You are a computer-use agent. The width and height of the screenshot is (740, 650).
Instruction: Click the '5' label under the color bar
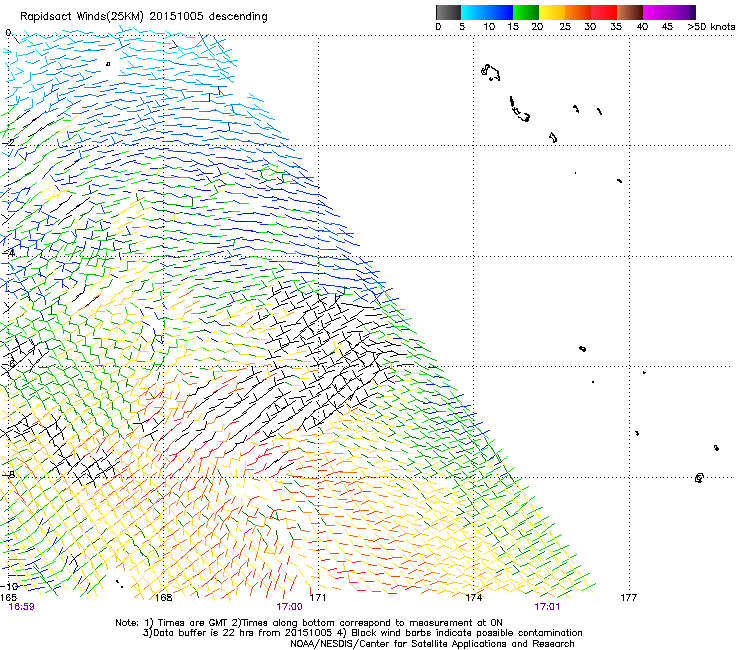click(462, 26)
